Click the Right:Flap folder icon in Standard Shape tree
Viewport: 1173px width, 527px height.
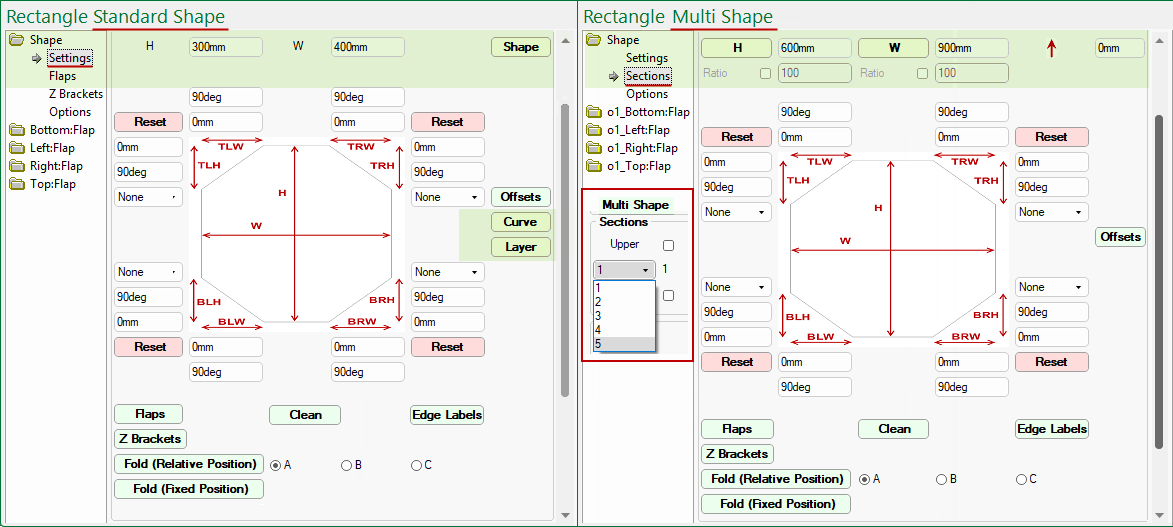[x=18, y=166]
